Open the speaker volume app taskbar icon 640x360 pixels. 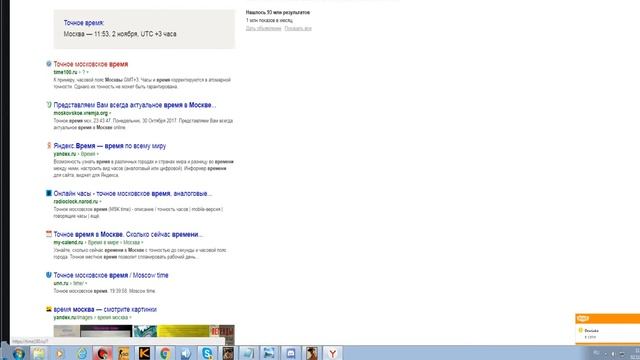coord(186,353)
